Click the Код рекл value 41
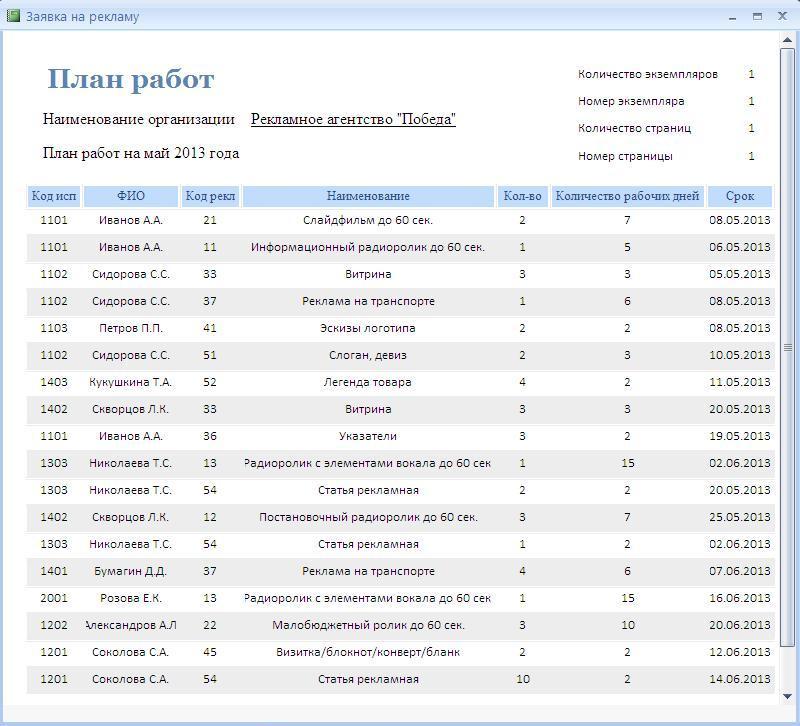Screen dimensions: 800x726 210,329
